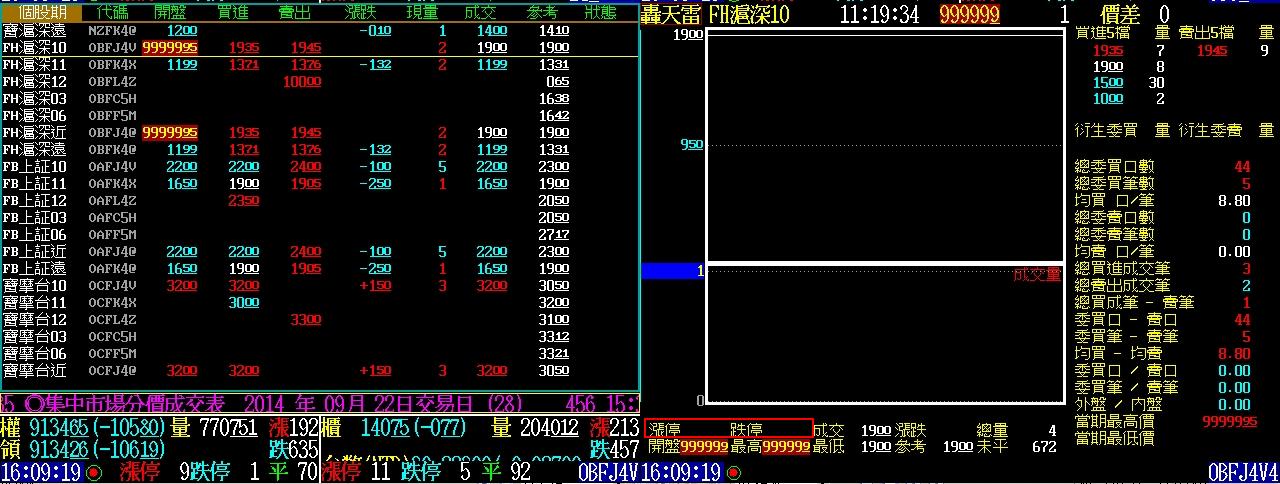This screenshot has width=1280, height=484.
Task: Click the 代碼 column header
Action: point(111,13)
